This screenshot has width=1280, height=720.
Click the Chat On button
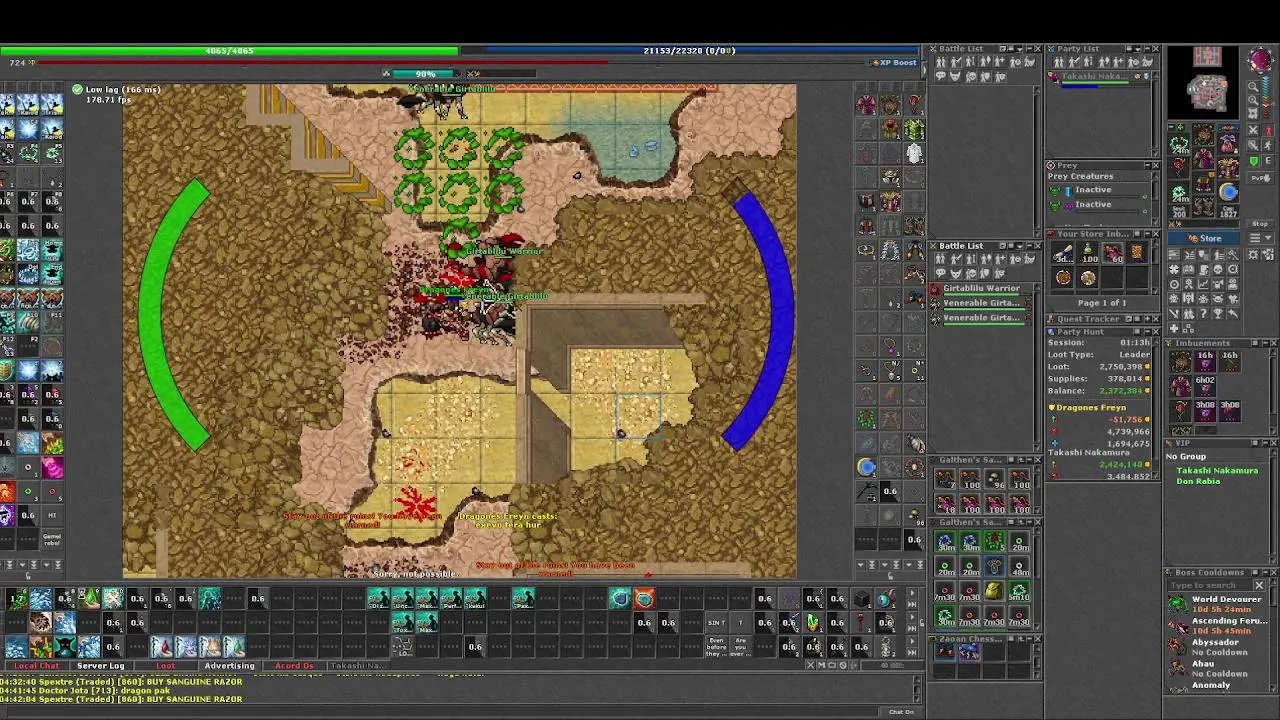[x=901, y=712]
